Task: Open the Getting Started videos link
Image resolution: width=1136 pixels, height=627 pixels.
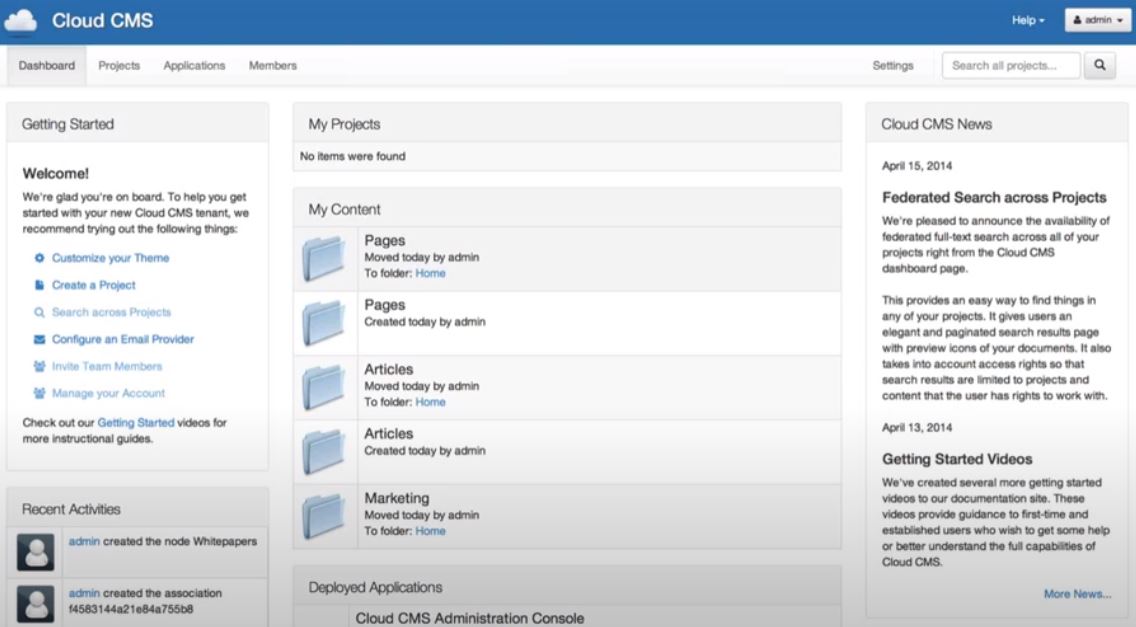Action: (x=135, y=423)
